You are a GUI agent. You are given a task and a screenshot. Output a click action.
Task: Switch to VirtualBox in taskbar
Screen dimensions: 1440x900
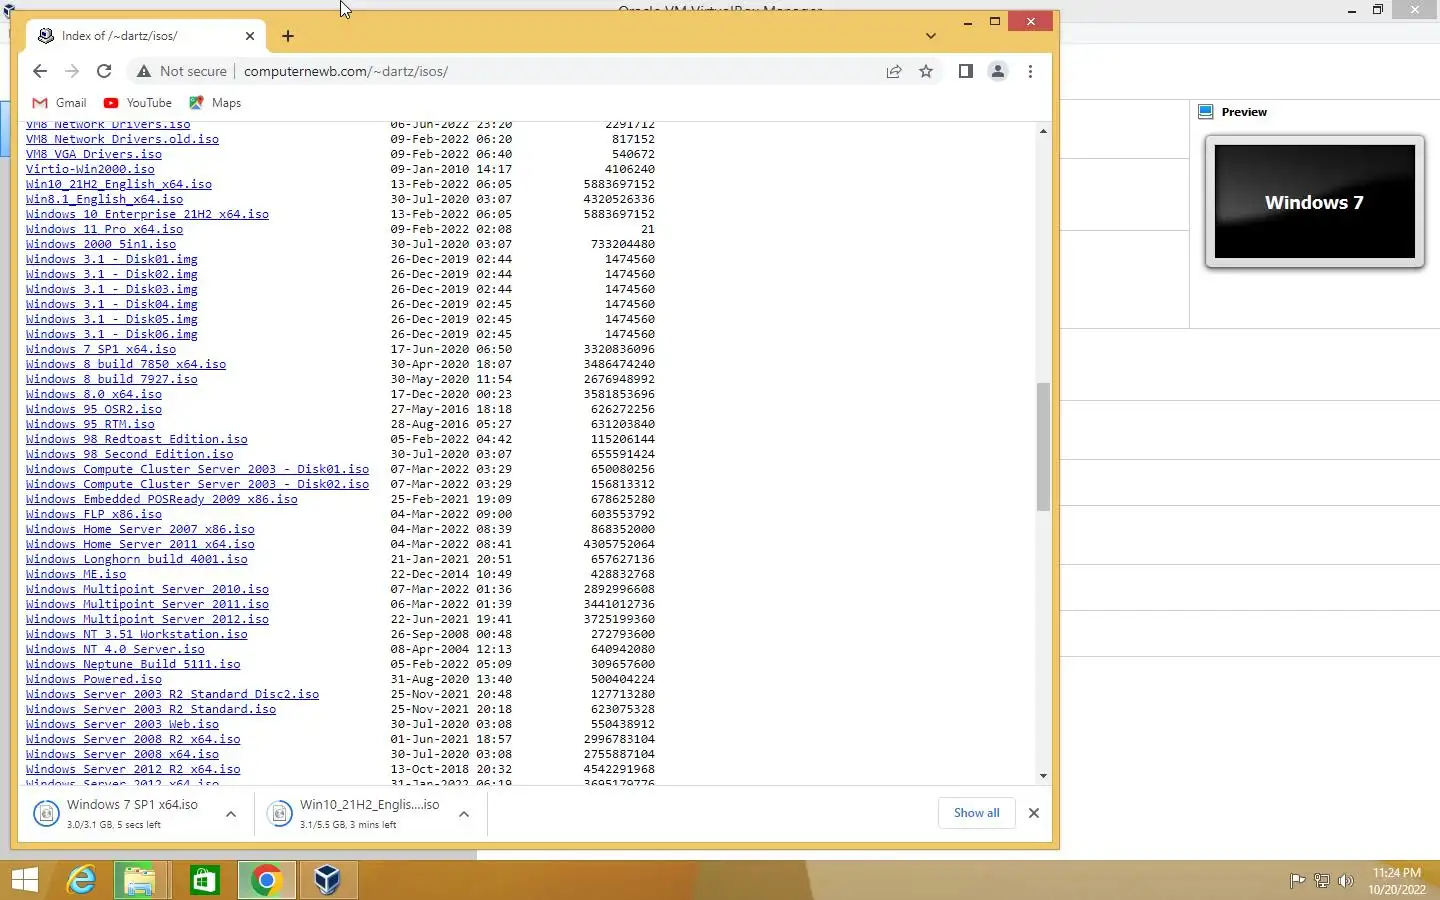327,880
